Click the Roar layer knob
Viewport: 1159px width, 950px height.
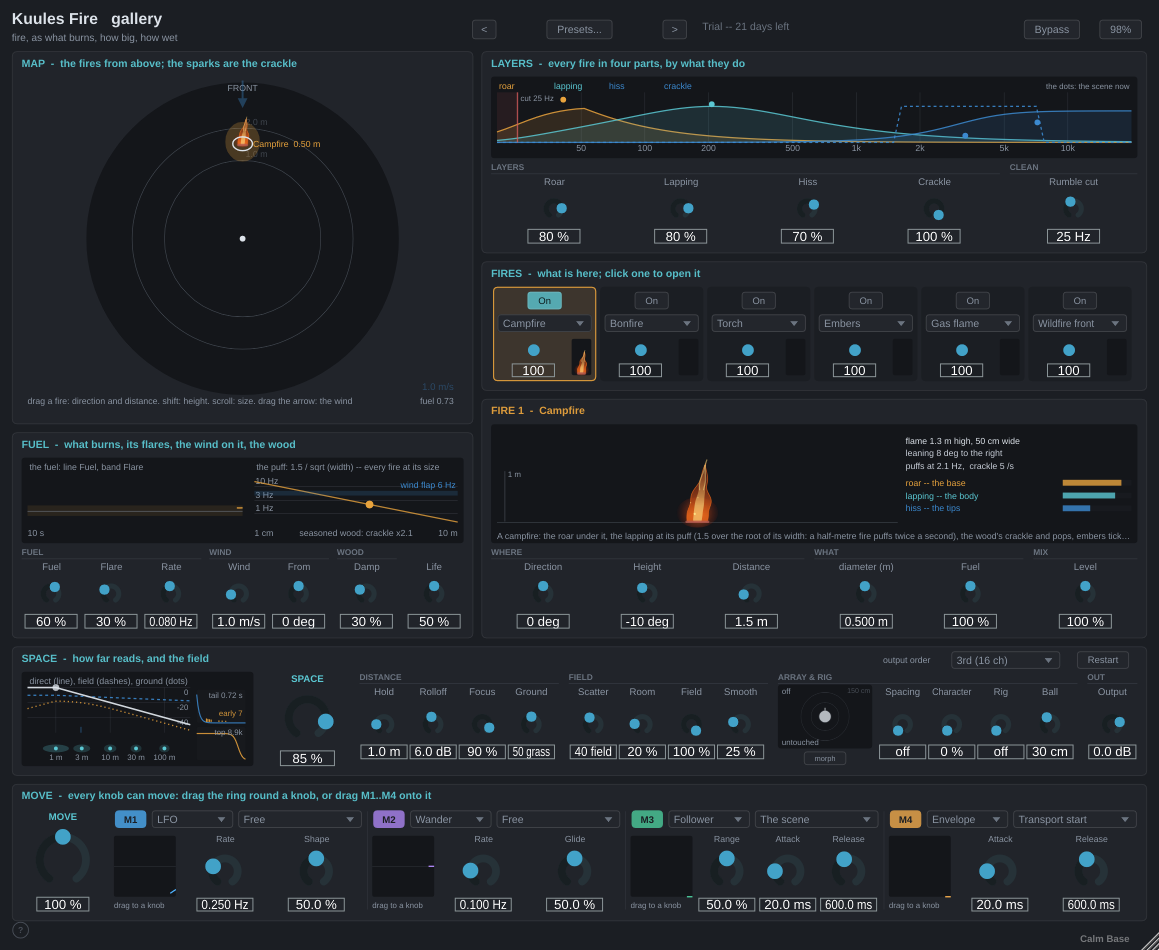[x=554, y=209]
